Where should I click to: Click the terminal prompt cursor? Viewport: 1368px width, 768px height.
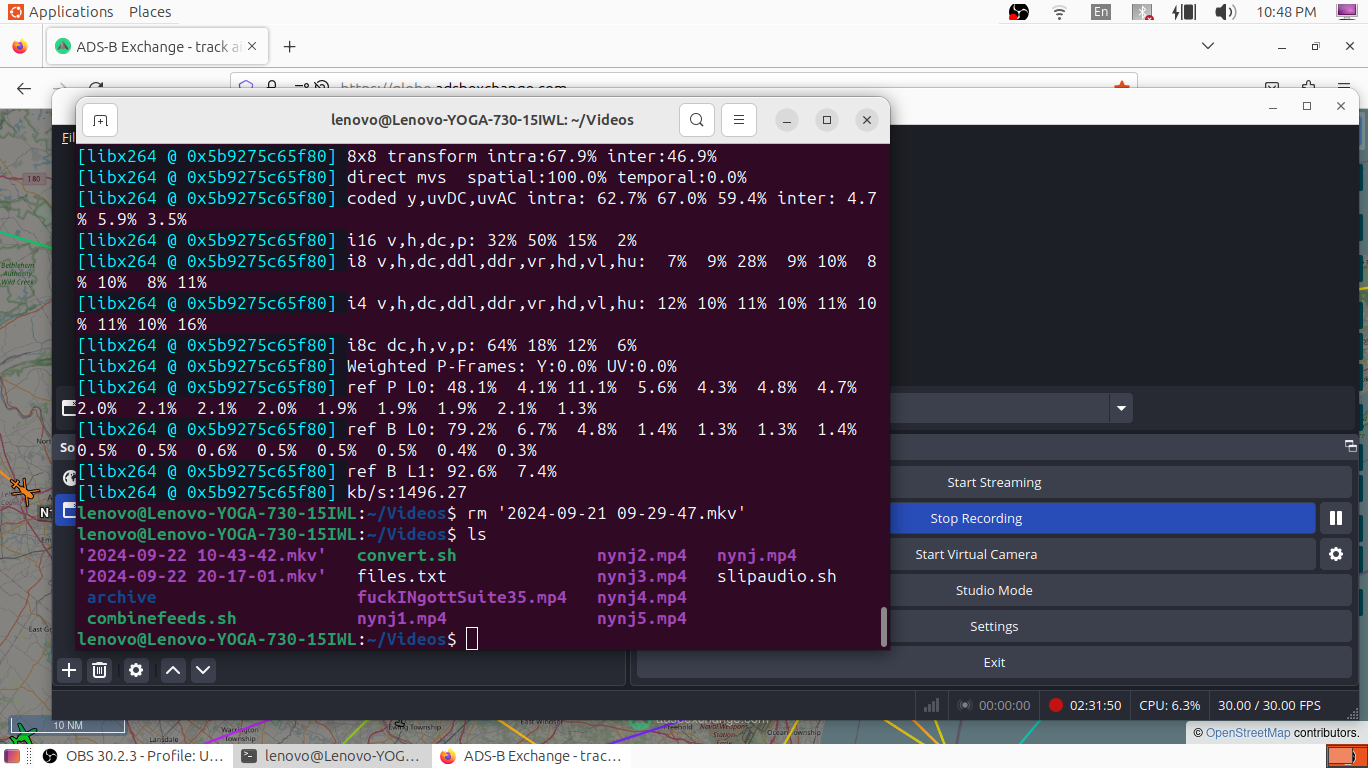click(472, 639)
